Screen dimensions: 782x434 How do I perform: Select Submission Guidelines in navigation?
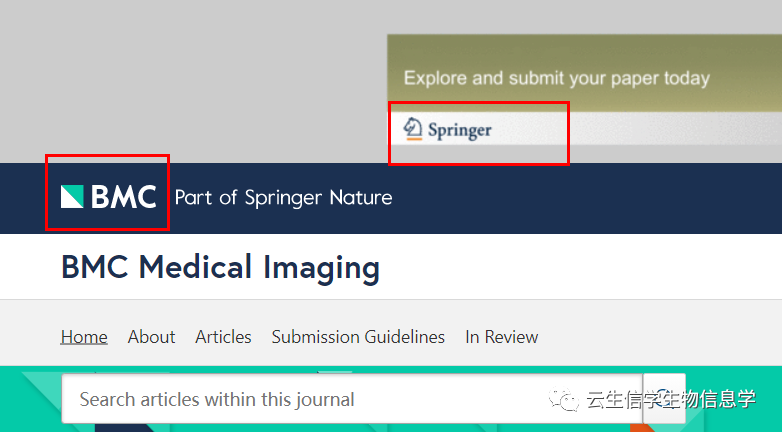click(358, 337)
